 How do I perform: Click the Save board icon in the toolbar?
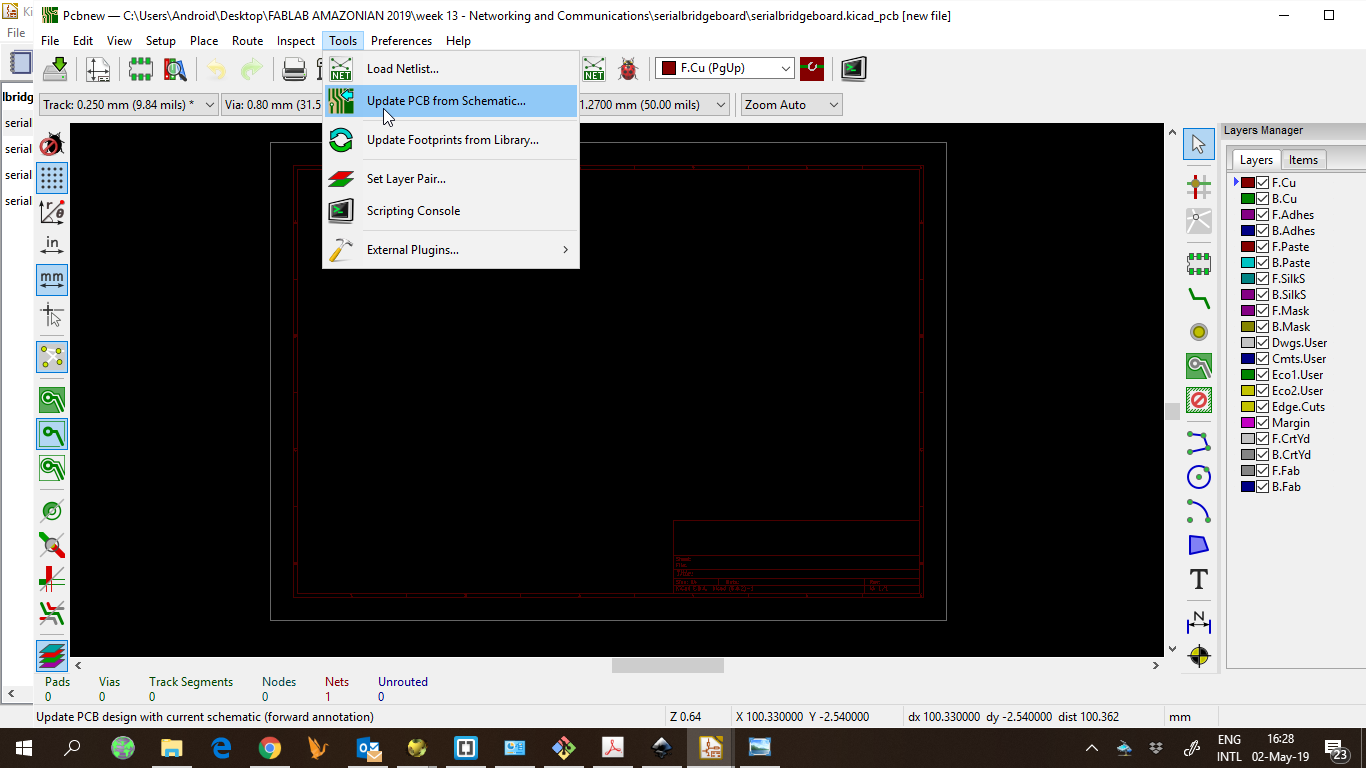(55, 69)
